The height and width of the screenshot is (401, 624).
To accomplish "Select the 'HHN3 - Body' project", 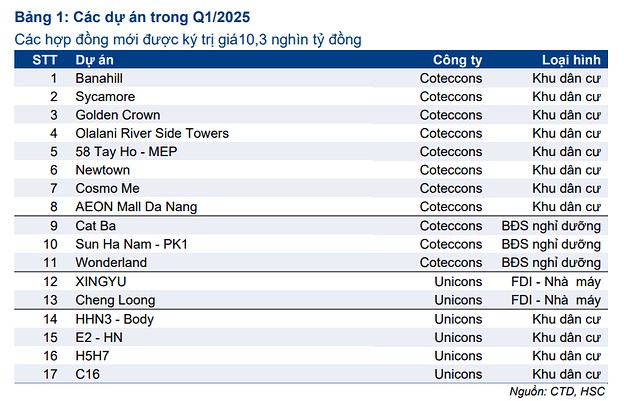I will pos(115,319).
